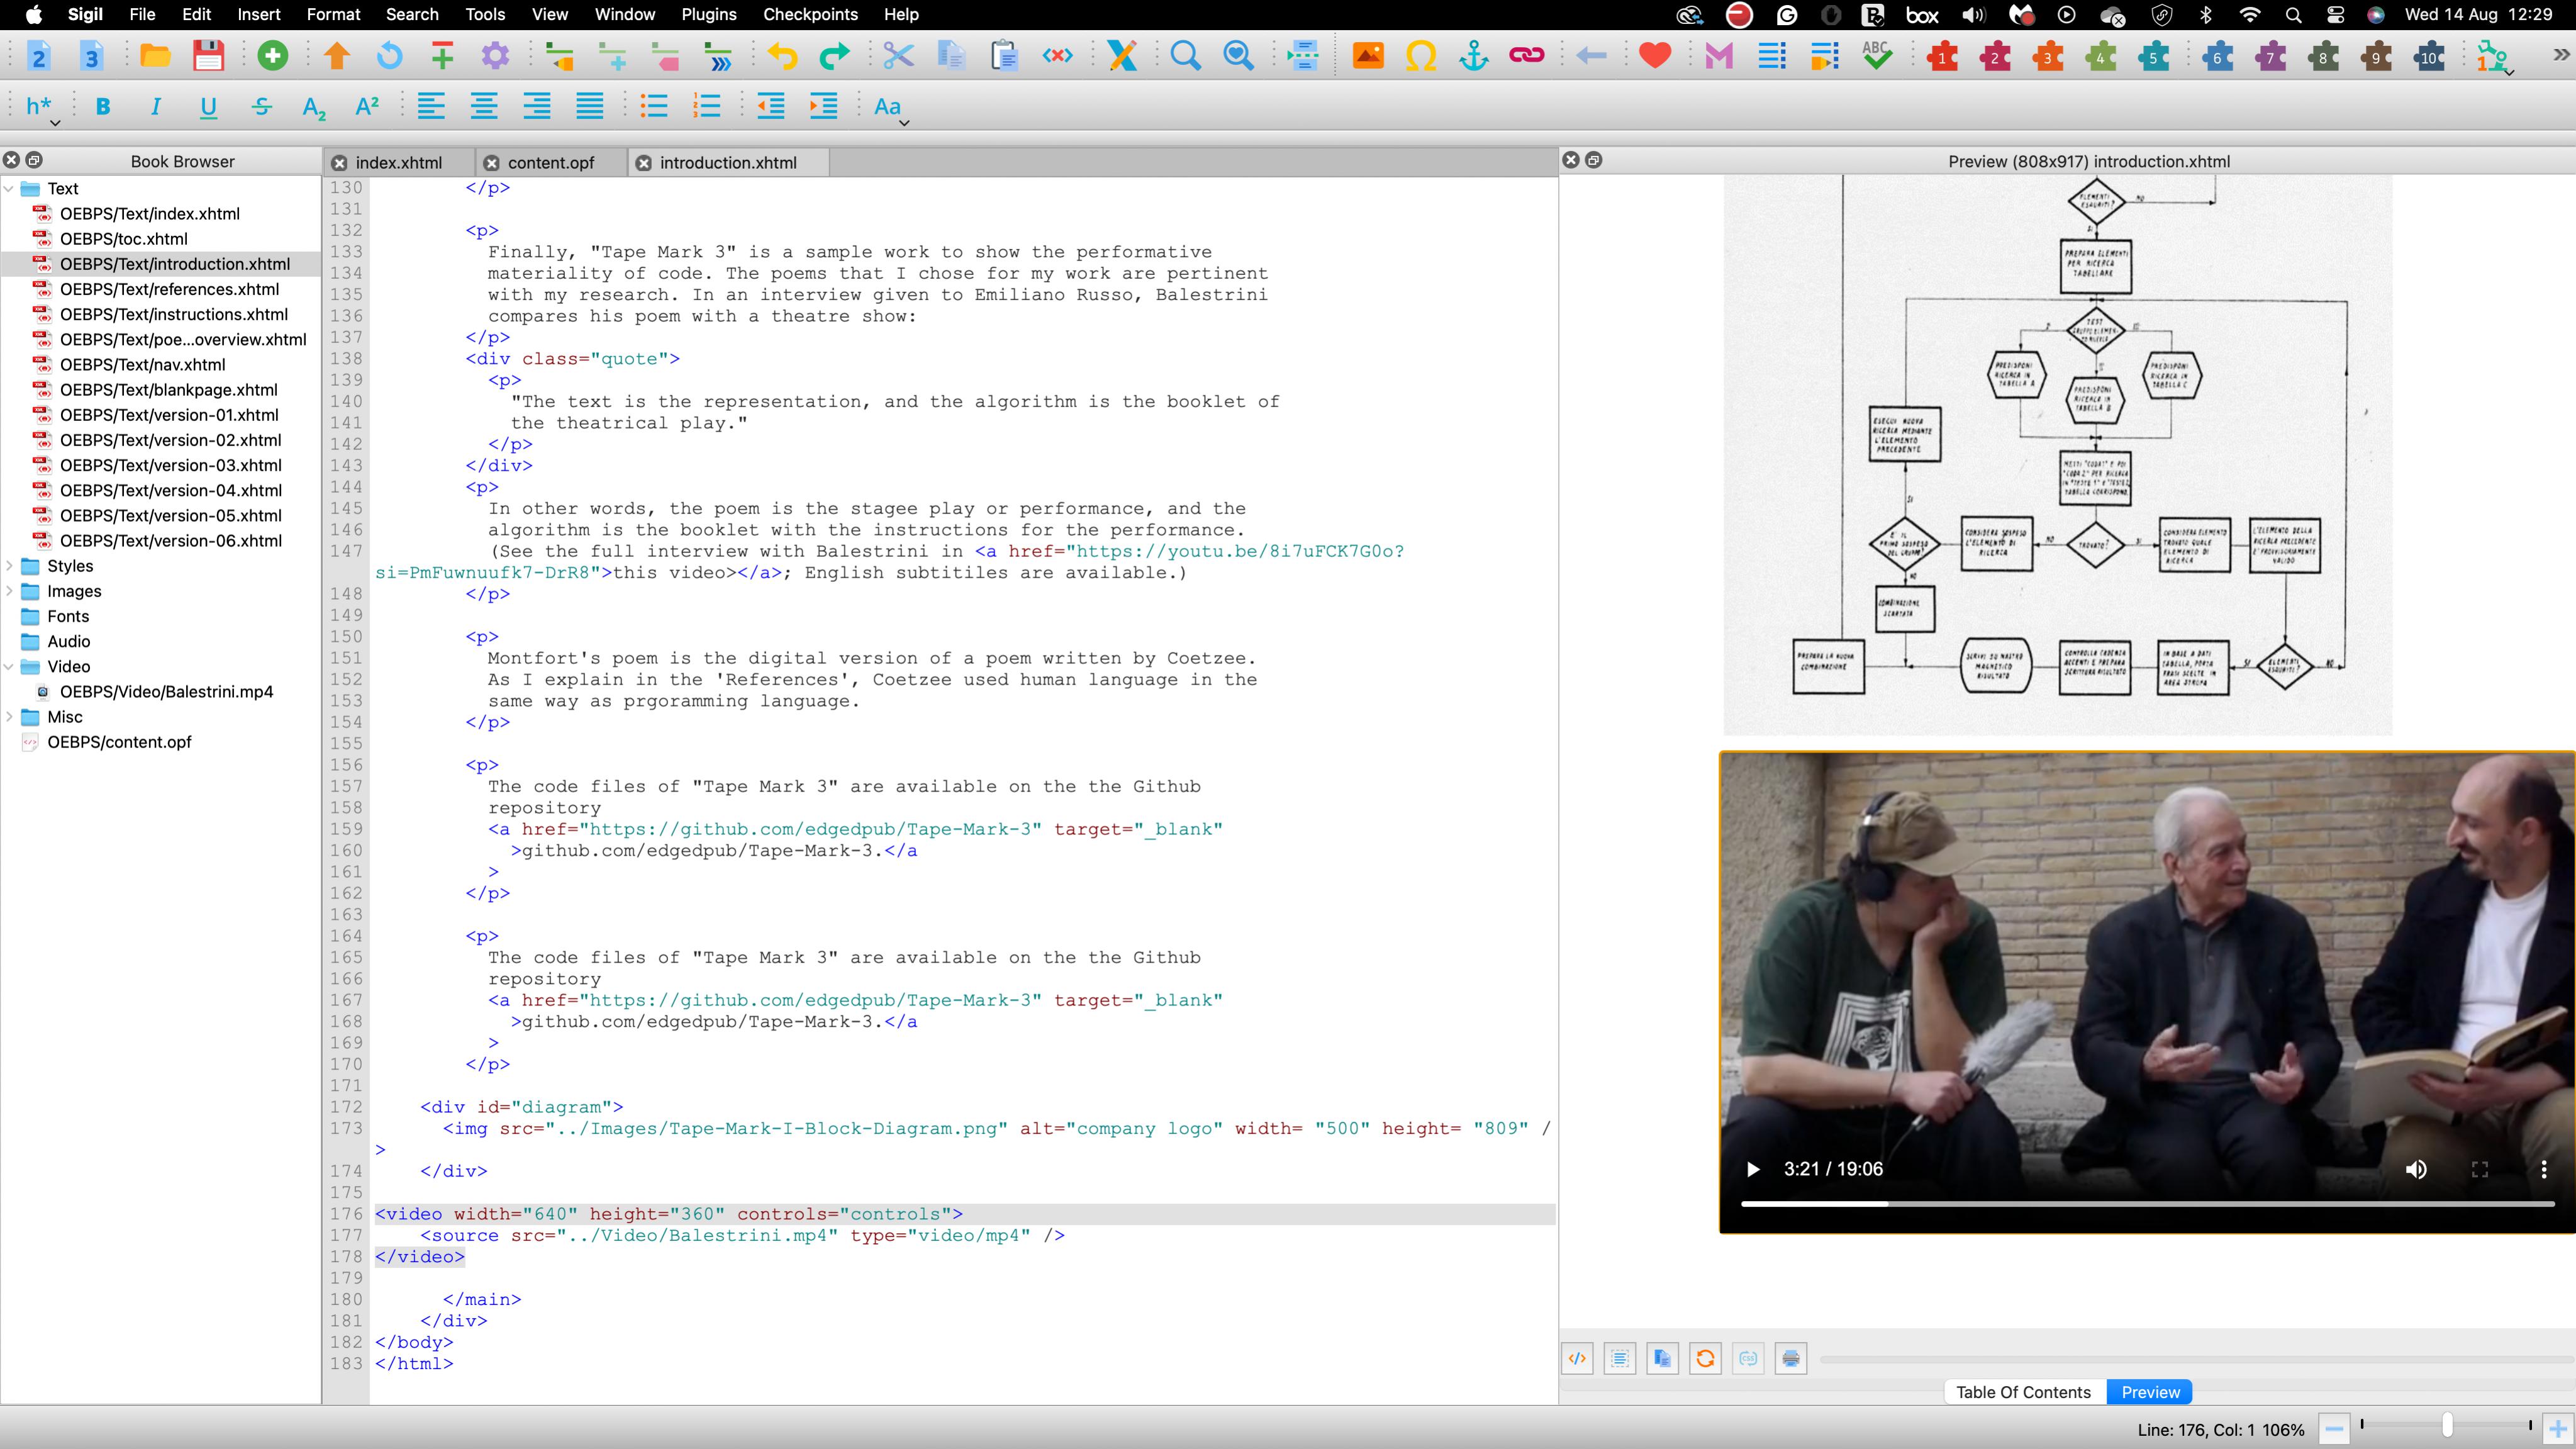Open the Checkpoints menu
The width and height of the screenshot is (2576, 1449).
tap(810, 14)
